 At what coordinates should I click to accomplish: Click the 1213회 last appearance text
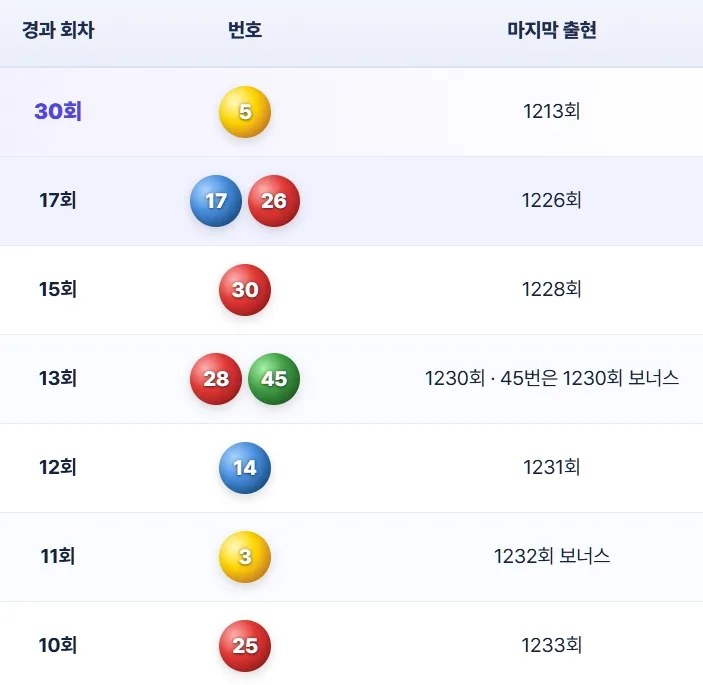[x=551, y=111]
